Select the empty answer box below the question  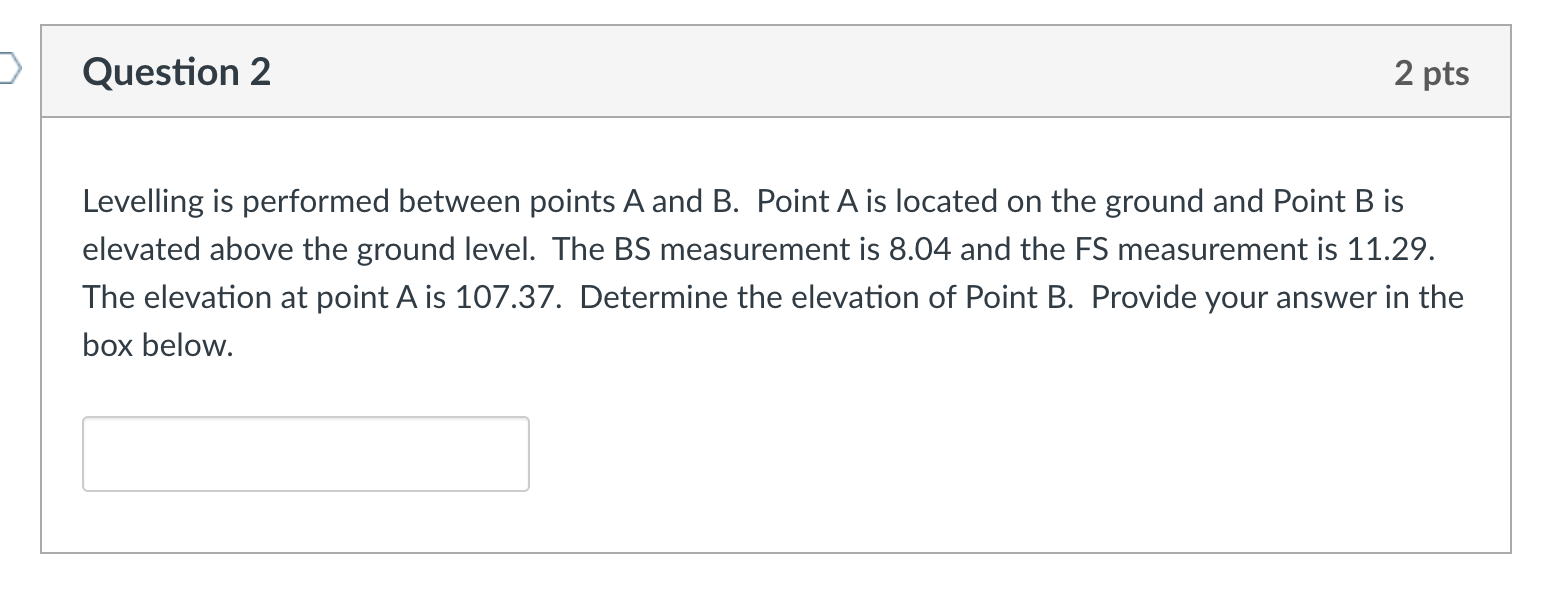coord(305,453)
